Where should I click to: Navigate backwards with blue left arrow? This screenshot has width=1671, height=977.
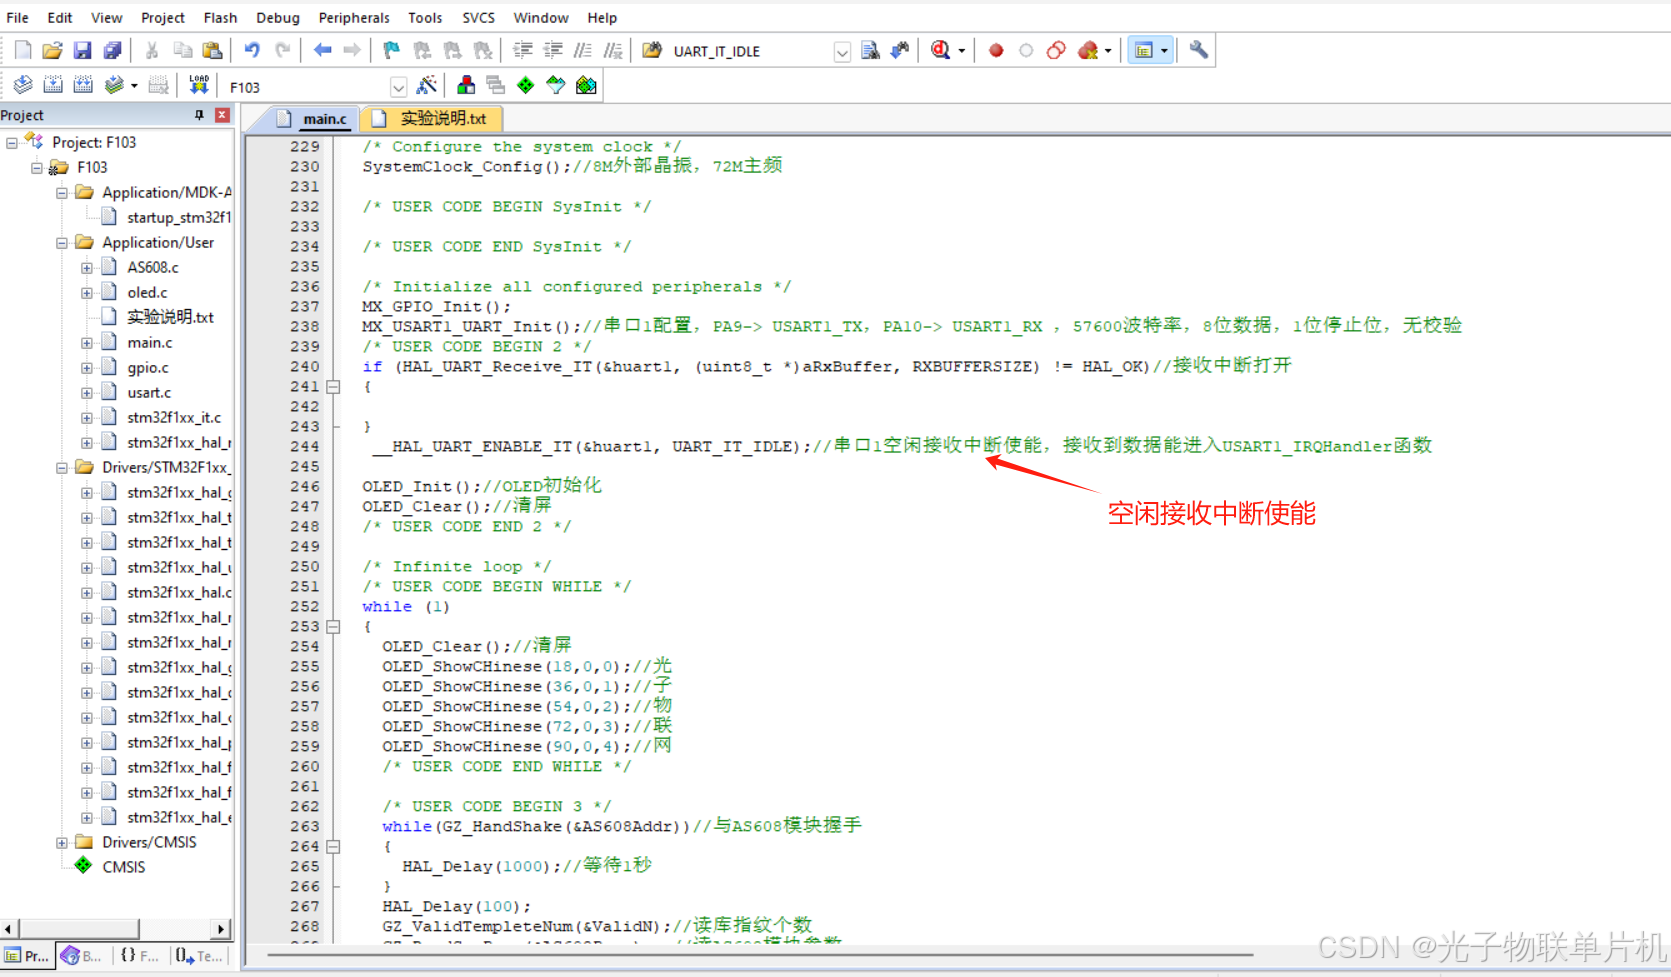pos(322,50)
